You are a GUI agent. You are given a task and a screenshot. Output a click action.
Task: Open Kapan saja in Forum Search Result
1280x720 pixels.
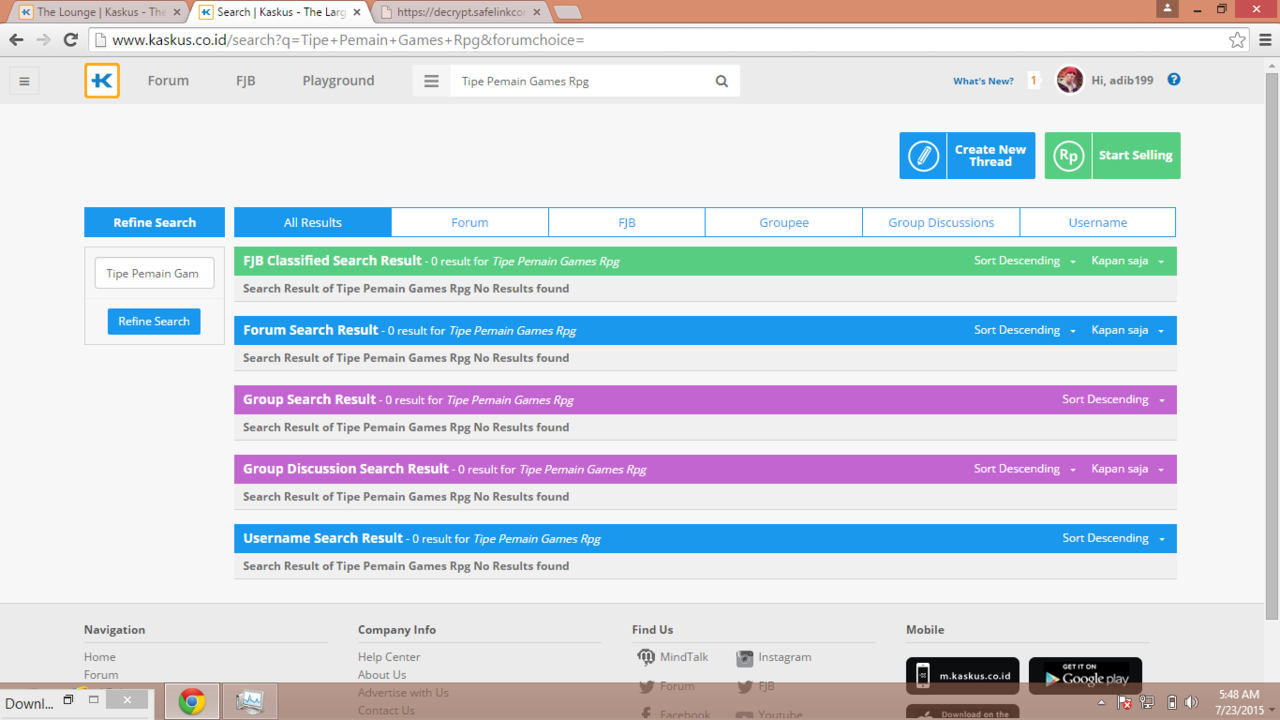tap(1128, 330)
